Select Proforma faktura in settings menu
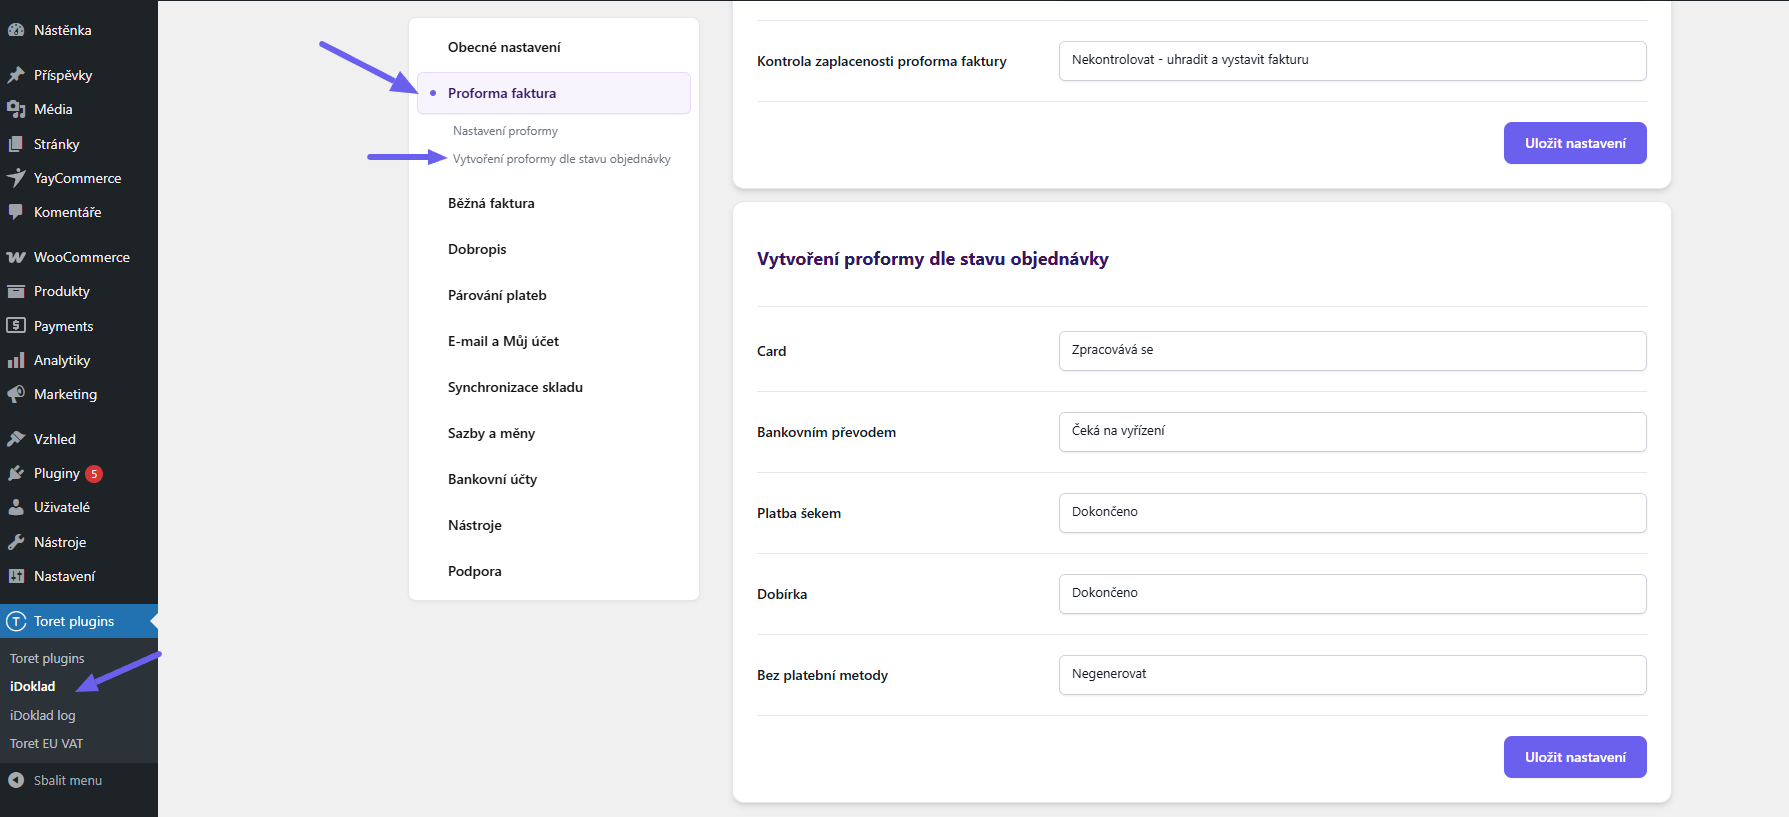This screenshot has width=1789, height=817. tap(553, 93)
